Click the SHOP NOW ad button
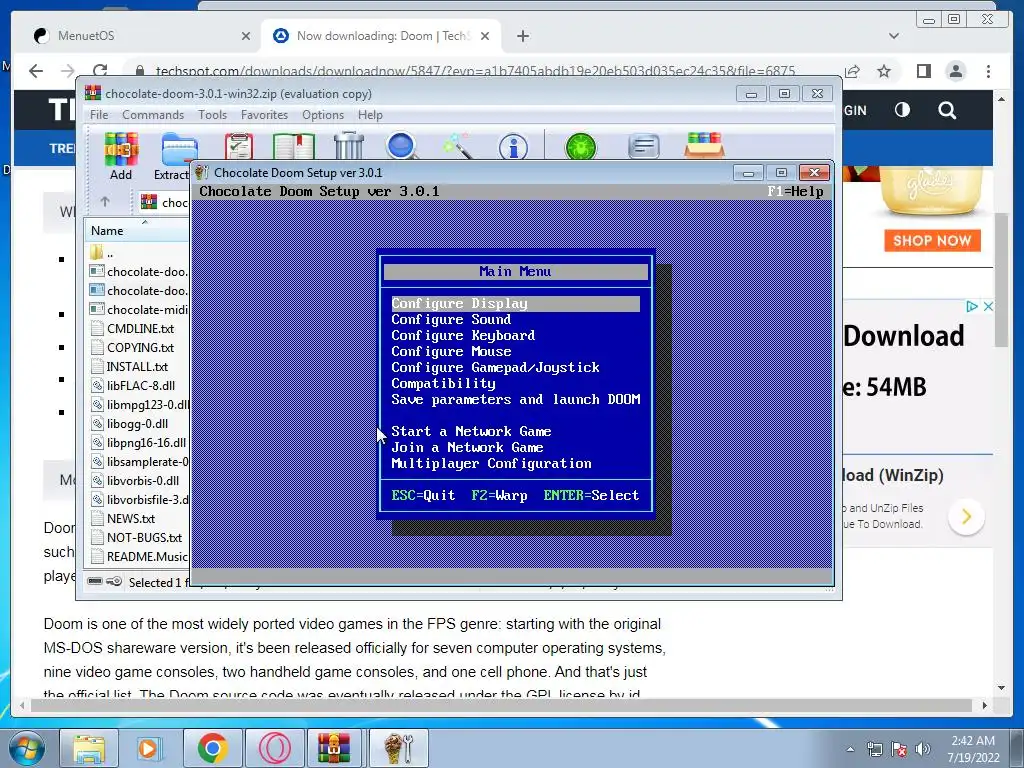Image resolution: width=1024 pixels, height=768 pixels. 932,240
